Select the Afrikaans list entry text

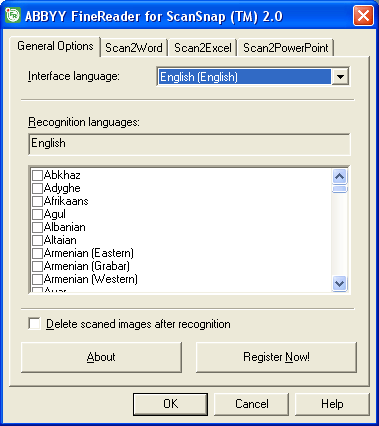point(66,201)
